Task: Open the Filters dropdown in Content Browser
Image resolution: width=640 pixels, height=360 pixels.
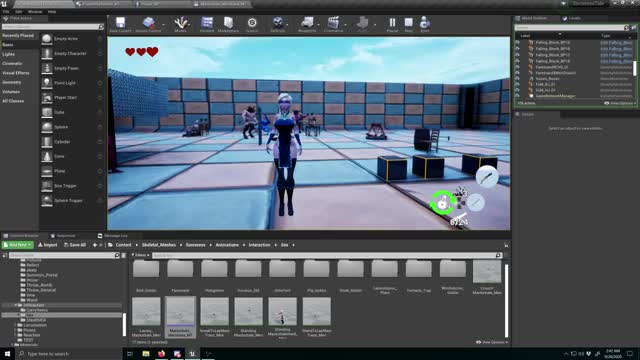Action: click(x=140, y=255)
